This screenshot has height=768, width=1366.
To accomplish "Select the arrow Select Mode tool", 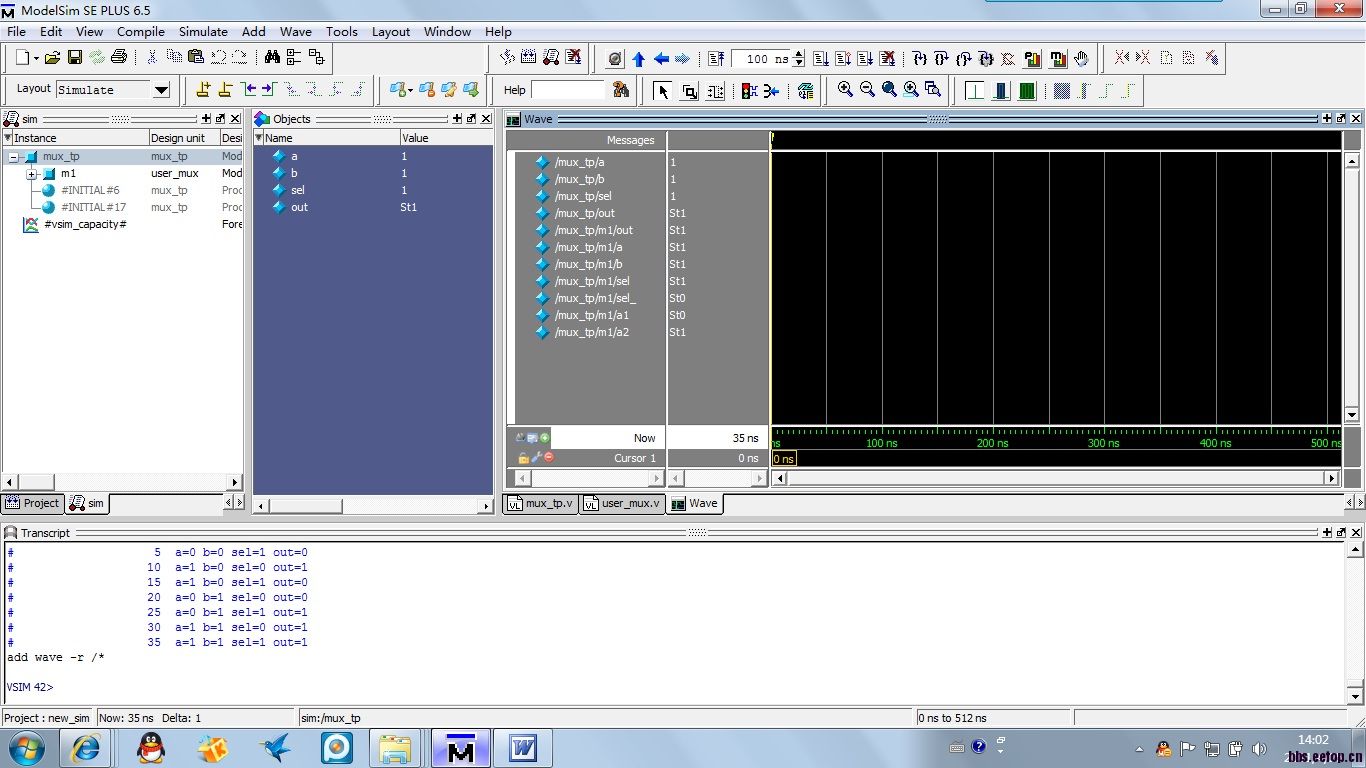I will (x=662, y=91).
